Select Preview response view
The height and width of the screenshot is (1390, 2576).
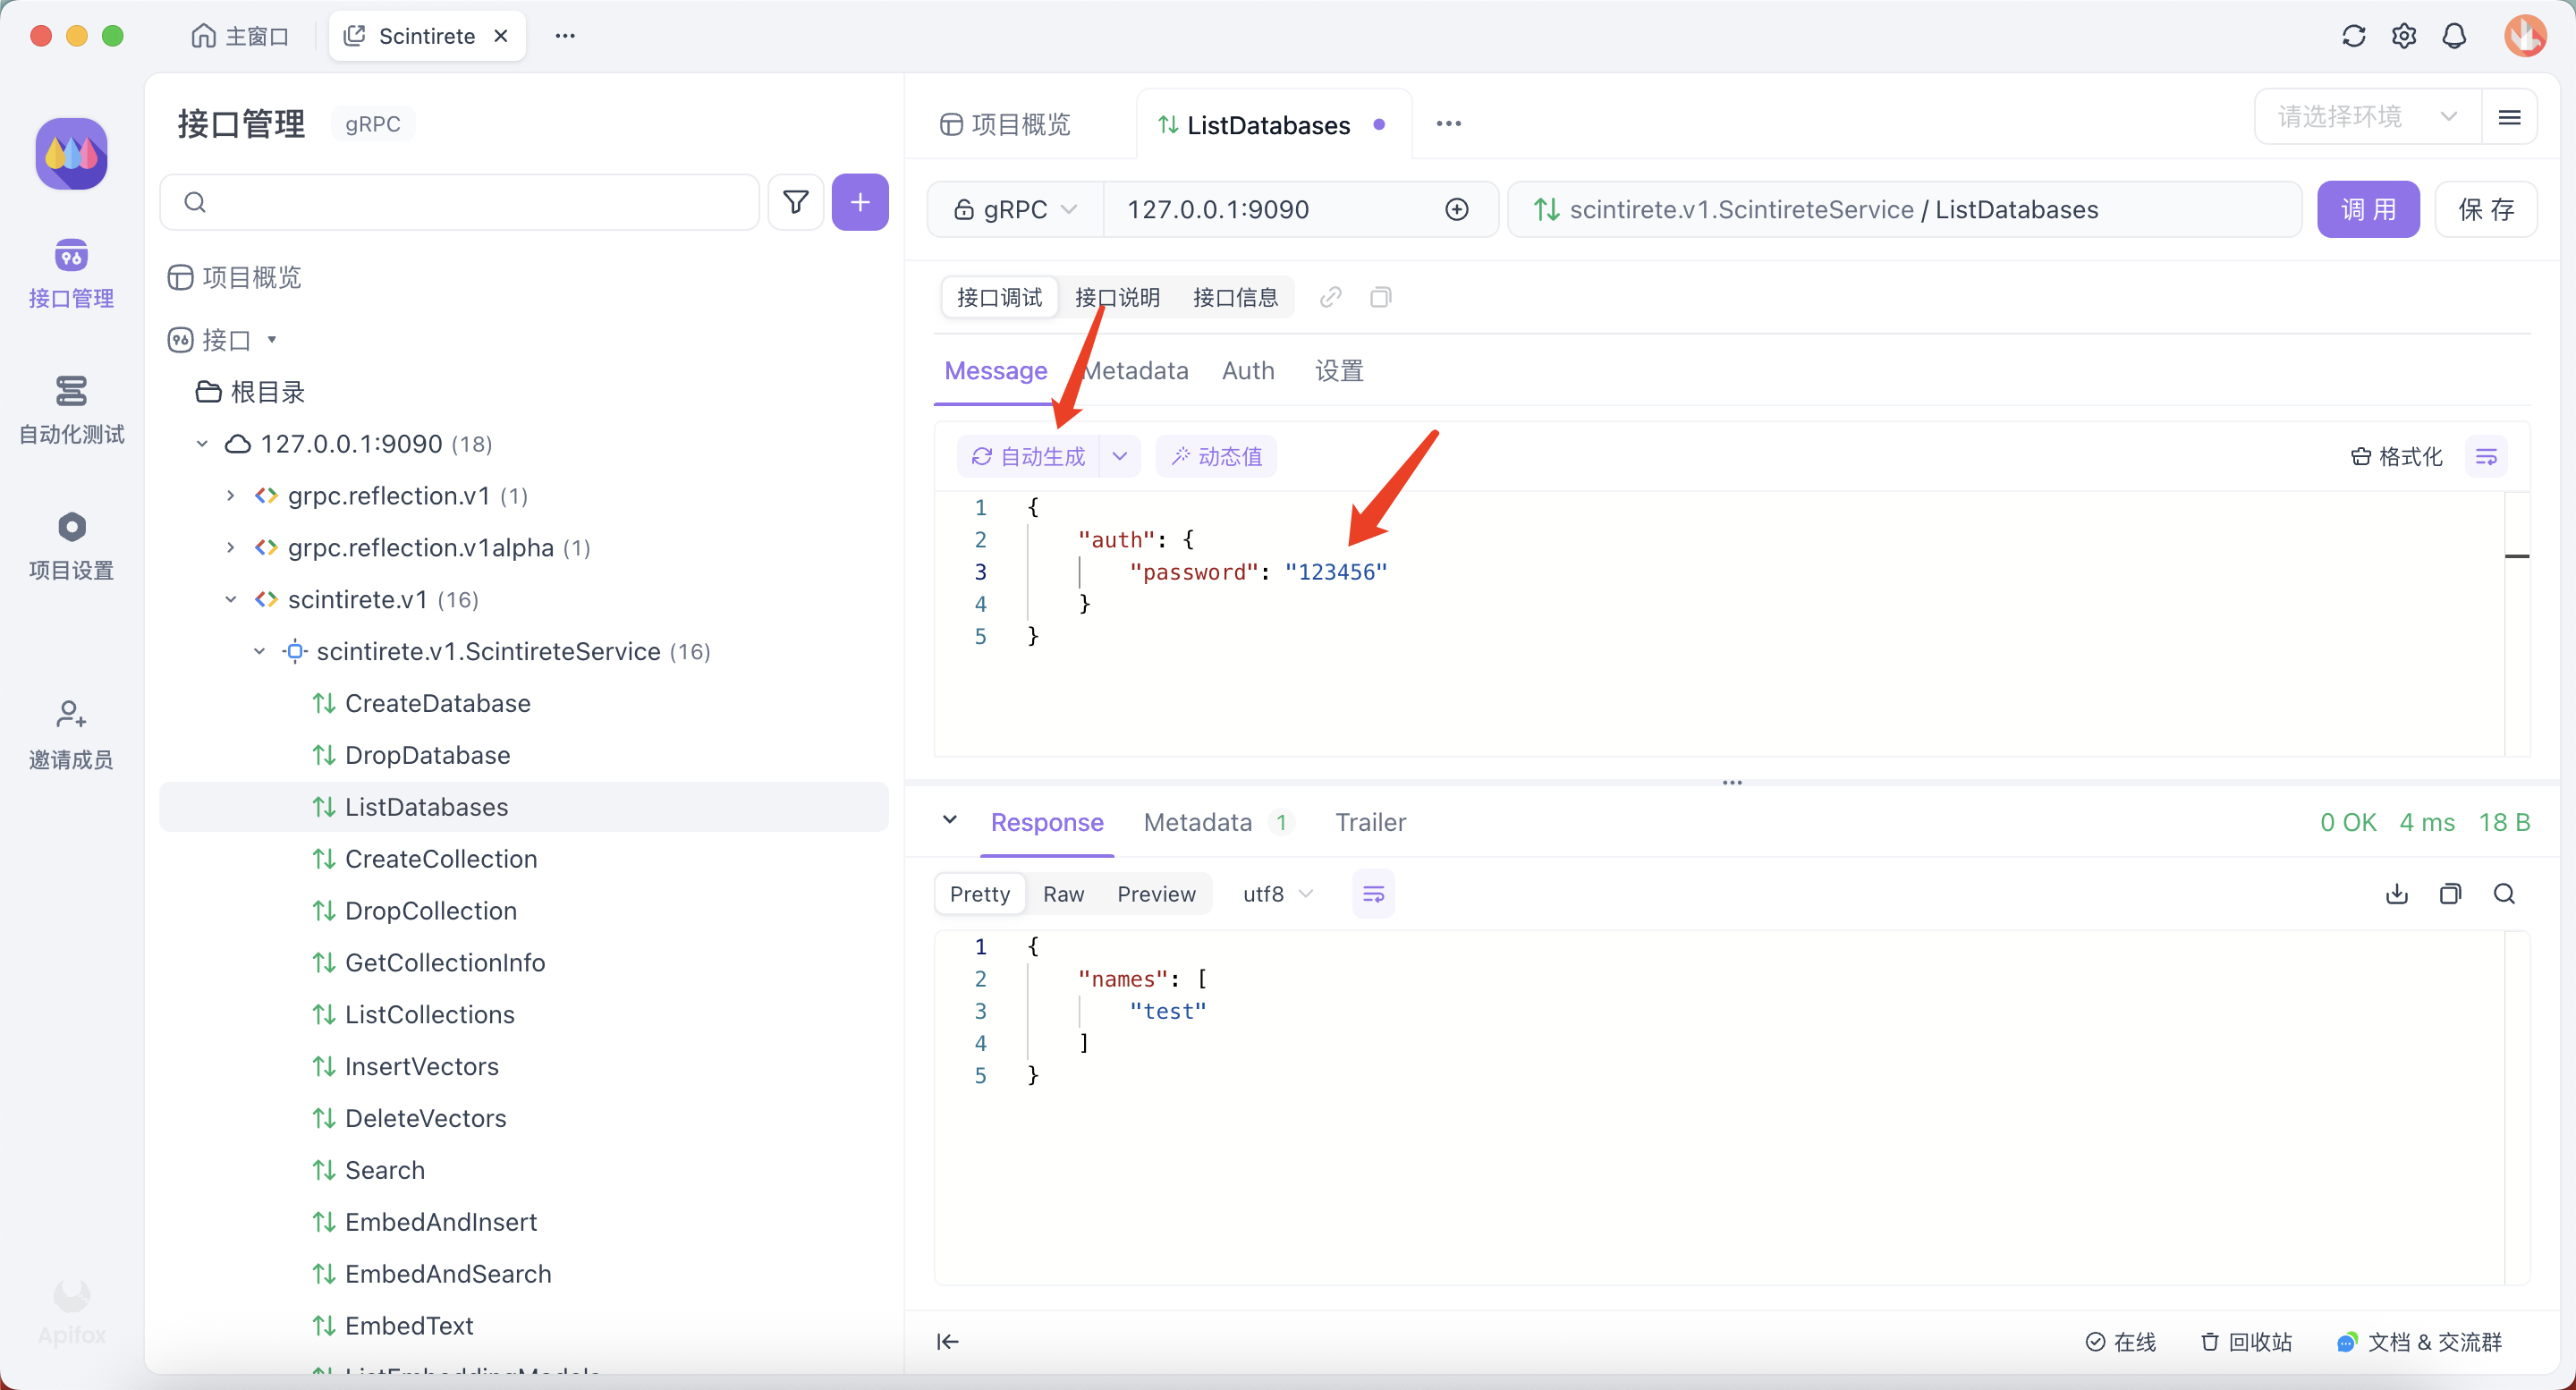click(x=1156, y=894)
